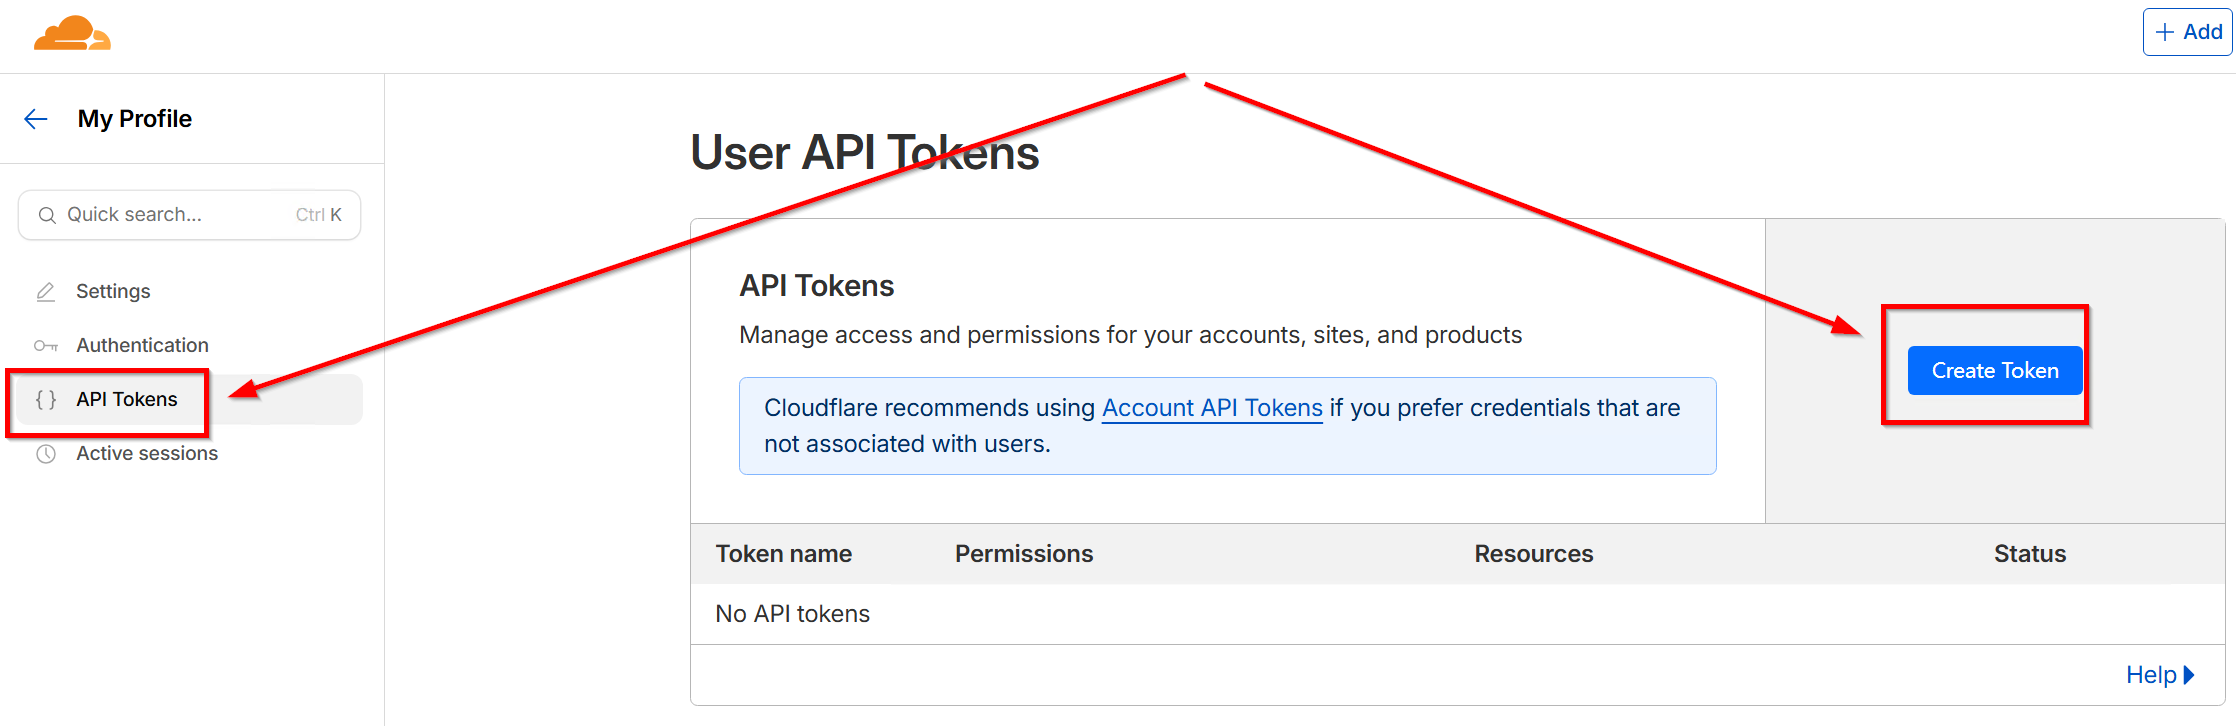Click the API Tokens card heading

pos(817,286)
